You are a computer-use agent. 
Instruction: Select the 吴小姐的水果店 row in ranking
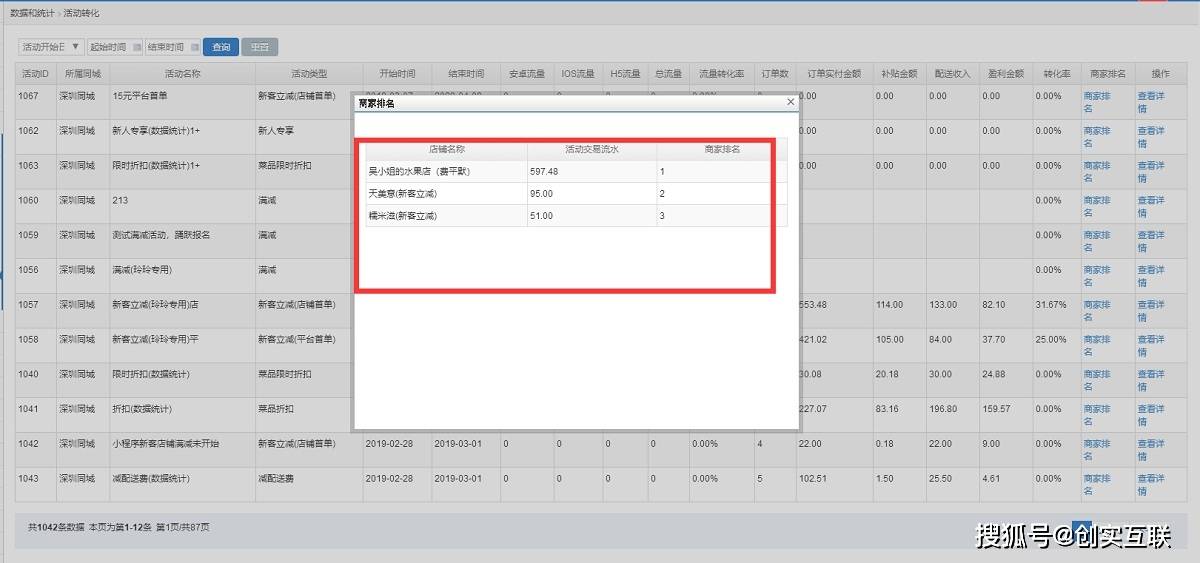click(446, 171)
